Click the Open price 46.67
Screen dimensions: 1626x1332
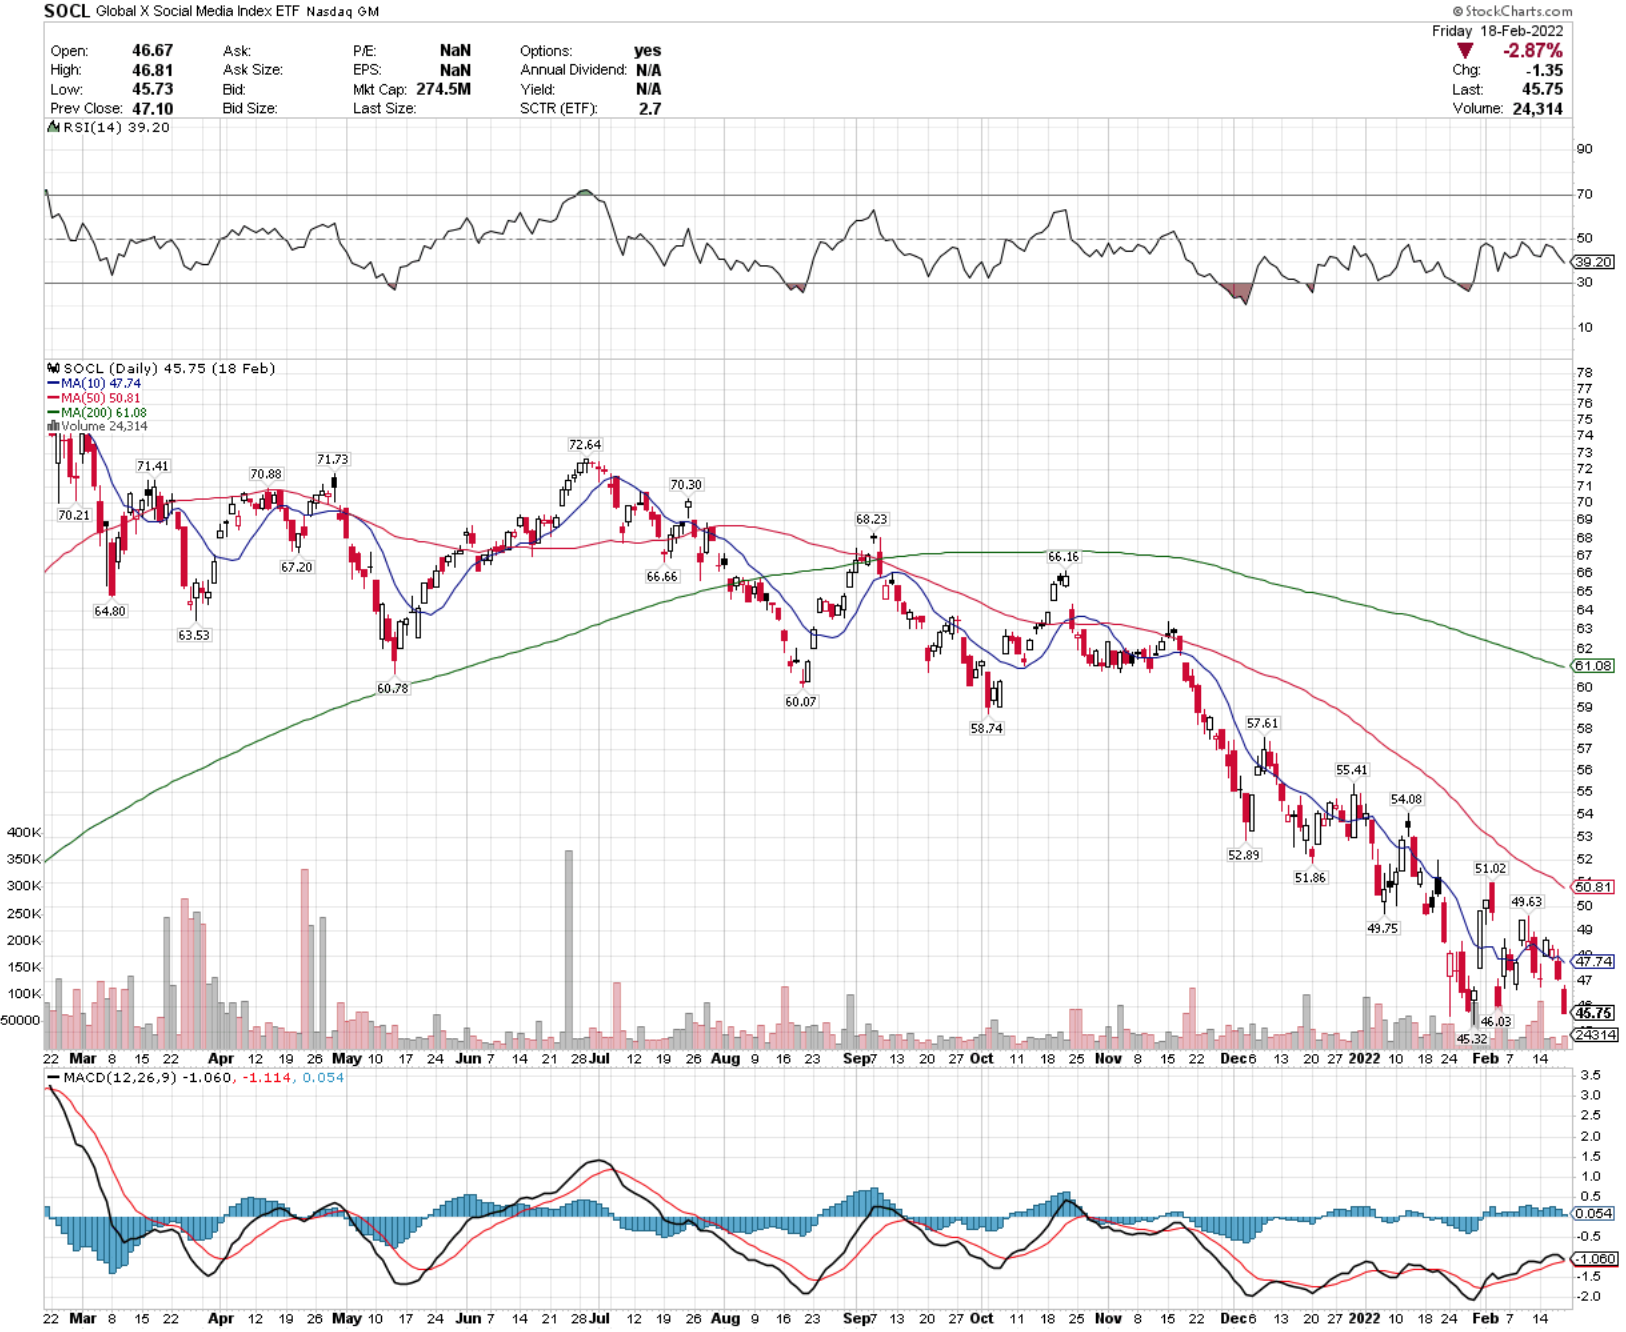[x=152, y=50]
